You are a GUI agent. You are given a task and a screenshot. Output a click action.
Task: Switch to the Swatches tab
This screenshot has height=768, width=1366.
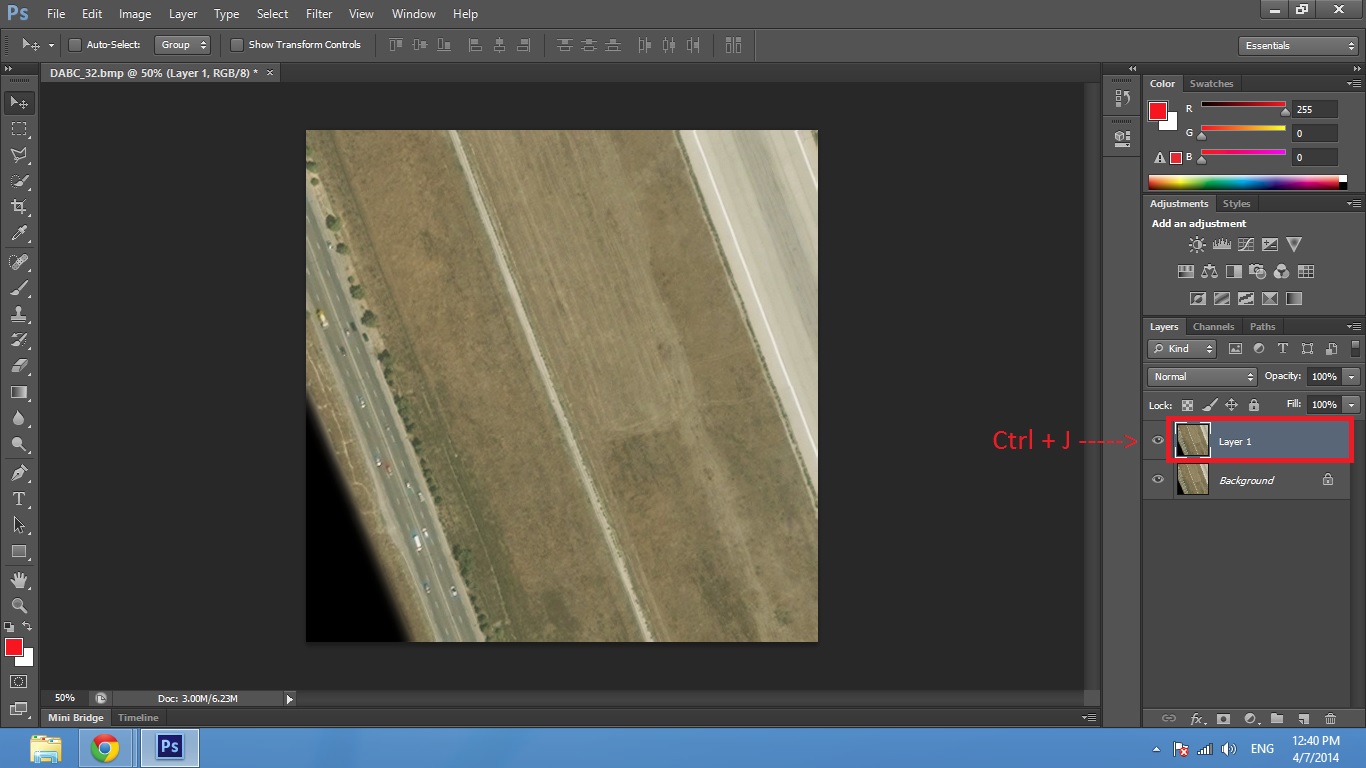(1211, 84)
